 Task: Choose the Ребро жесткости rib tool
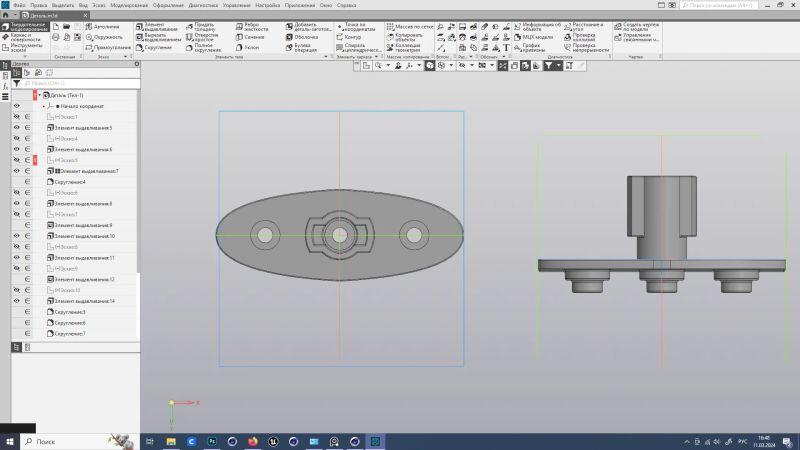[x=258, y=25]
